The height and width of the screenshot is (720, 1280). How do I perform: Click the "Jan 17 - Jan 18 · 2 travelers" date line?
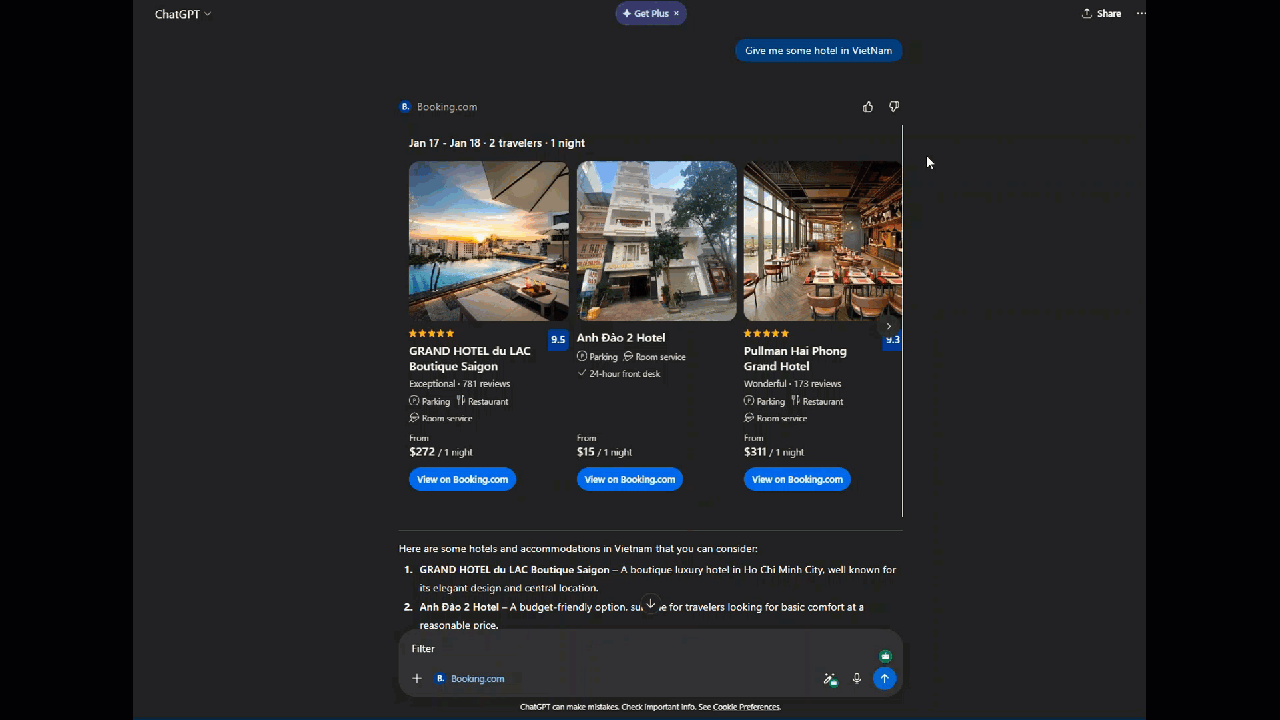(x=497, y=143)
